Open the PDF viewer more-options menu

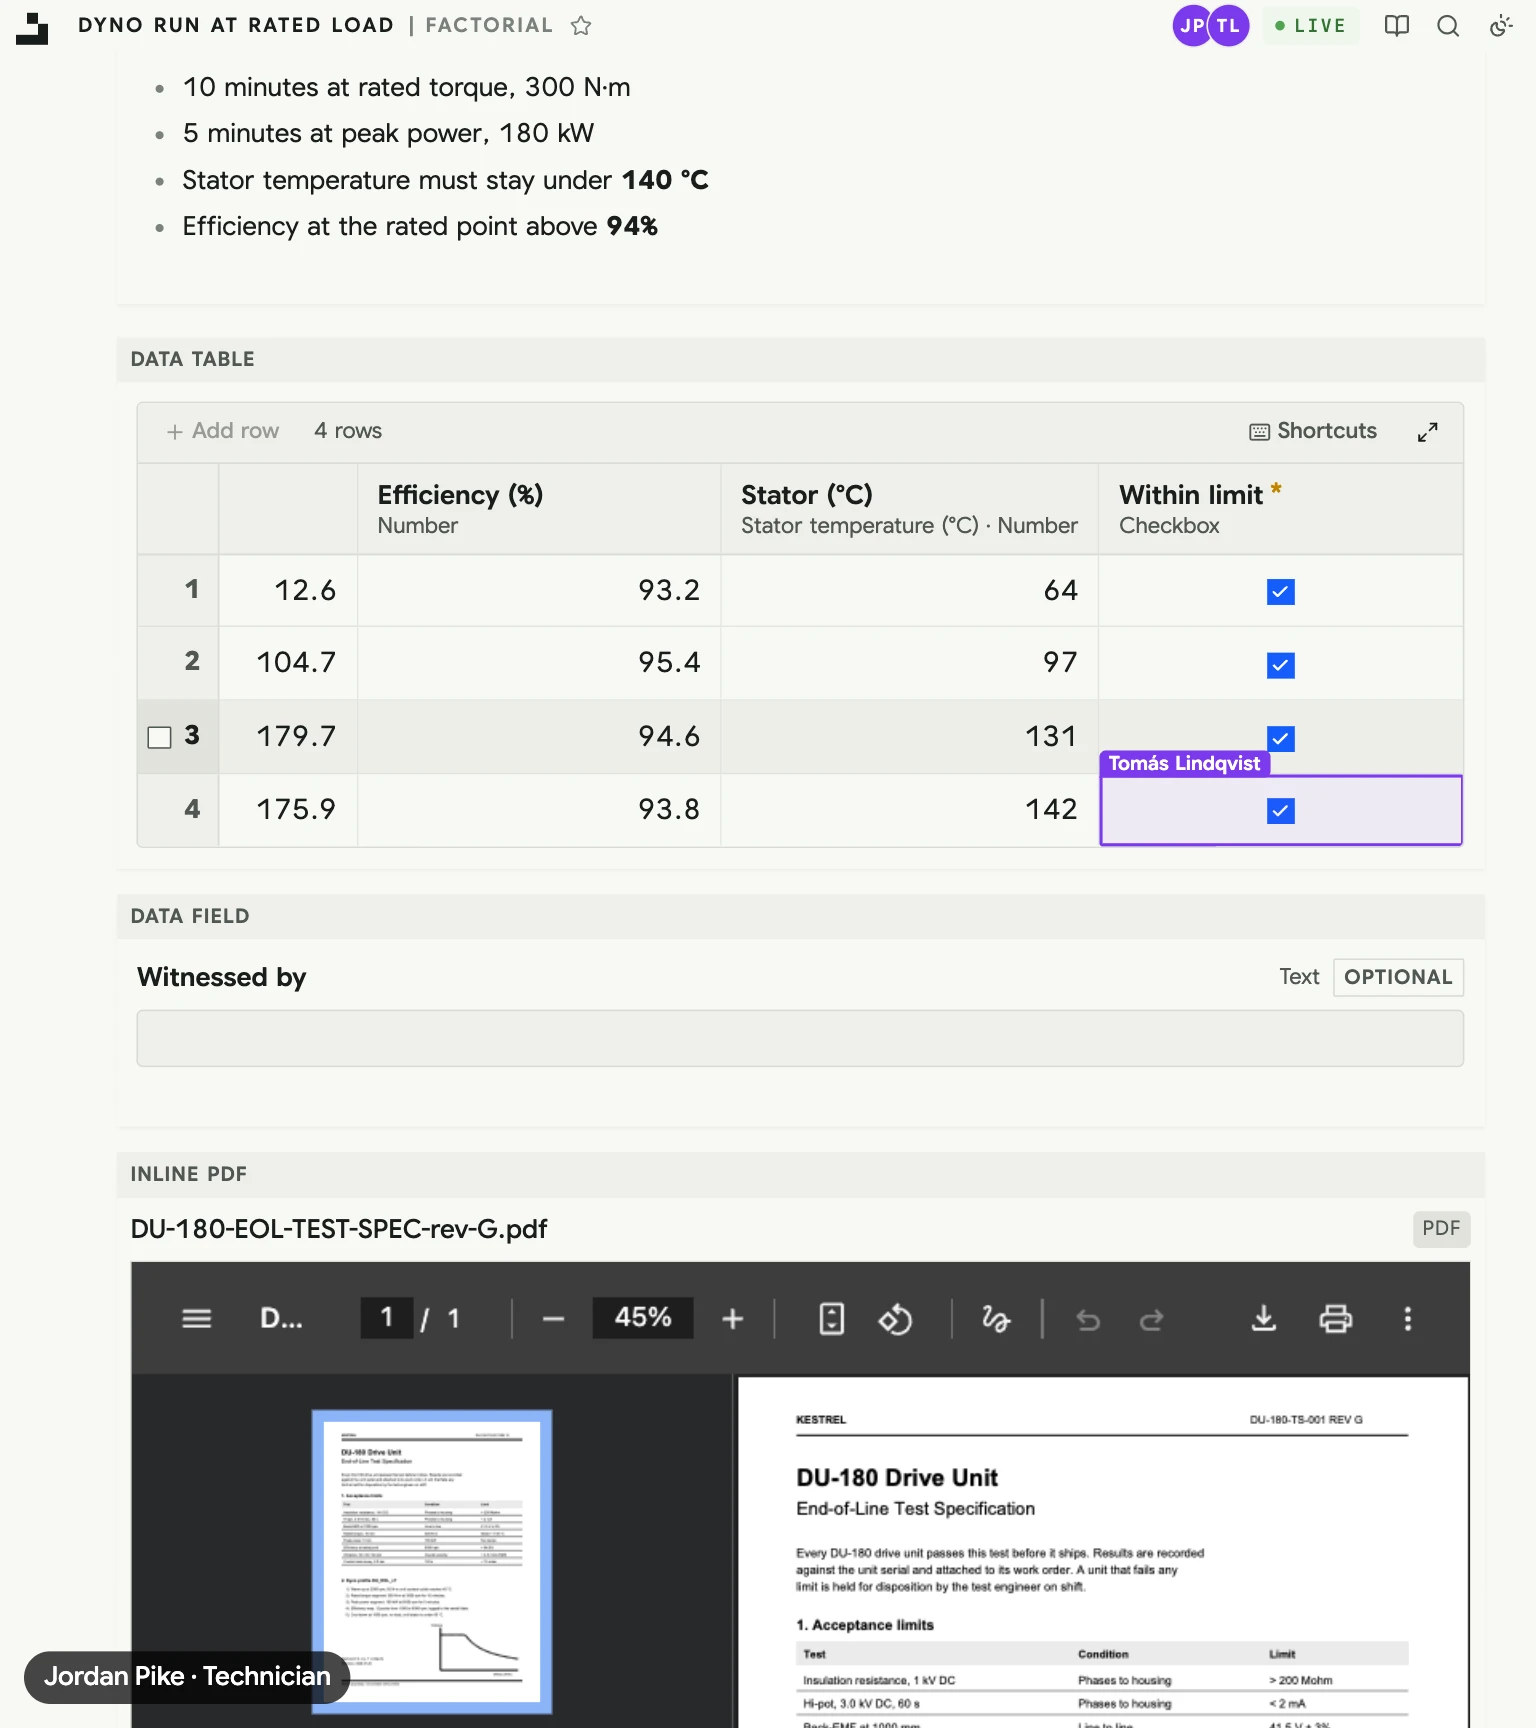(1408, 1319)
